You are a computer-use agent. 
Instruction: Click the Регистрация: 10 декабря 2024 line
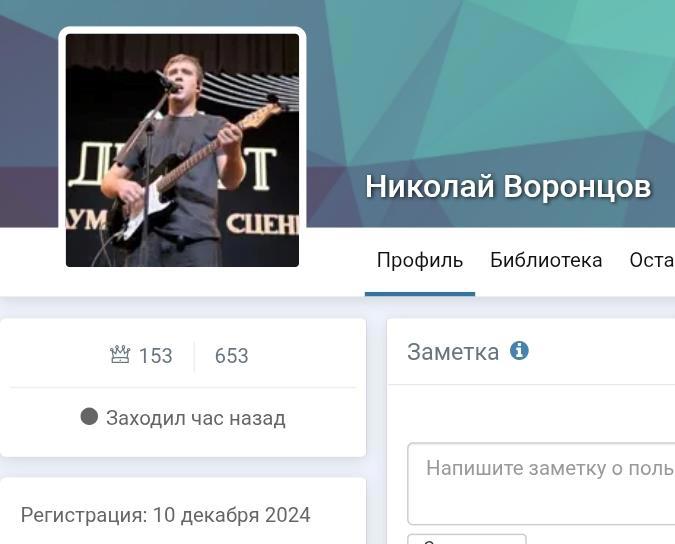click(x=165, y=515)
